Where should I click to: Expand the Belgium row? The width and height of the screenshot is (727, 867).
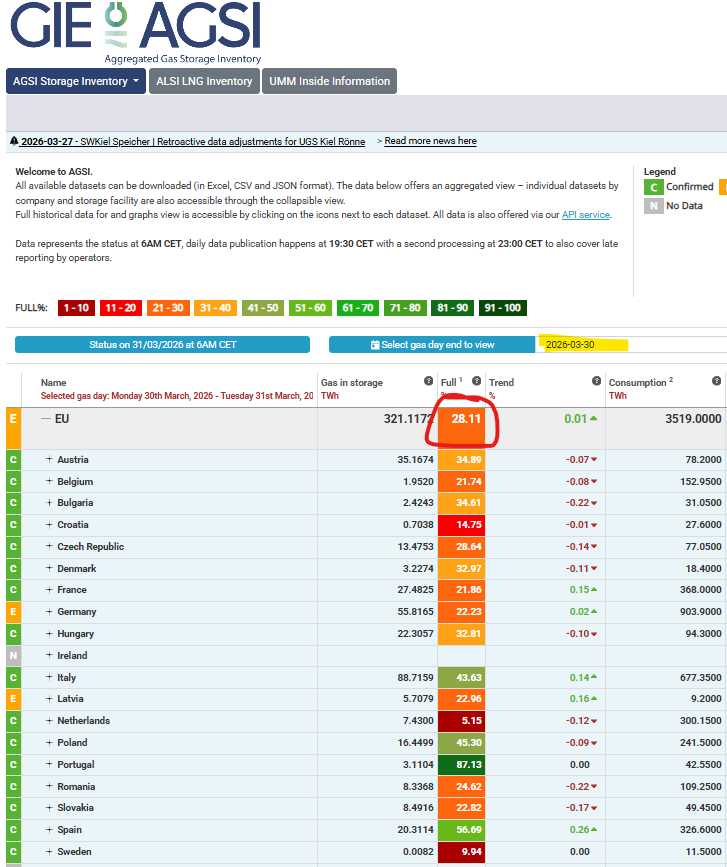(x=49, y=482)
